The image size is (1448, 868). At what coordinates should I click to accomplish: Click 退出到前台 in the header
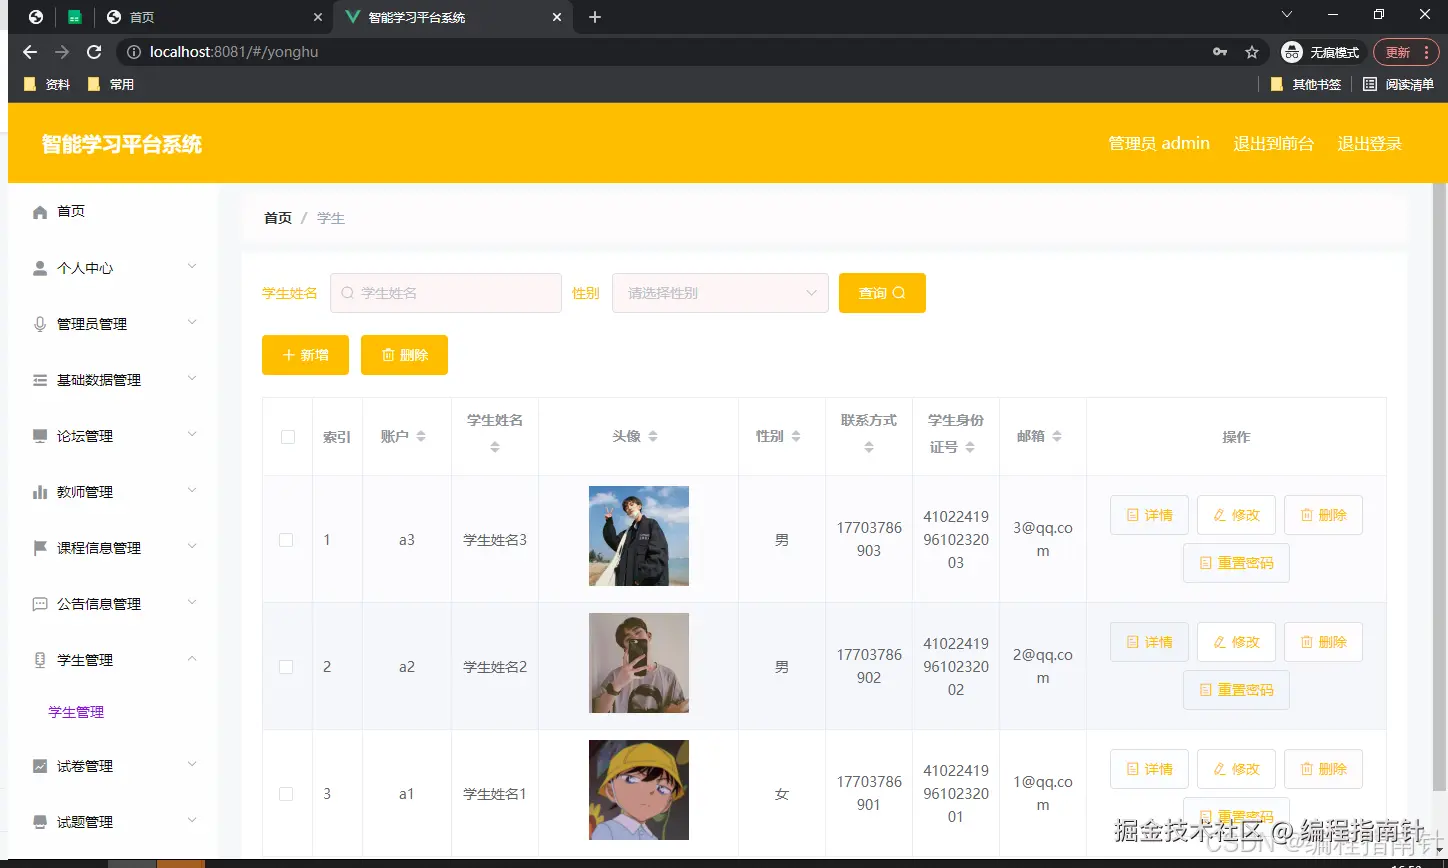(1274, 143)
